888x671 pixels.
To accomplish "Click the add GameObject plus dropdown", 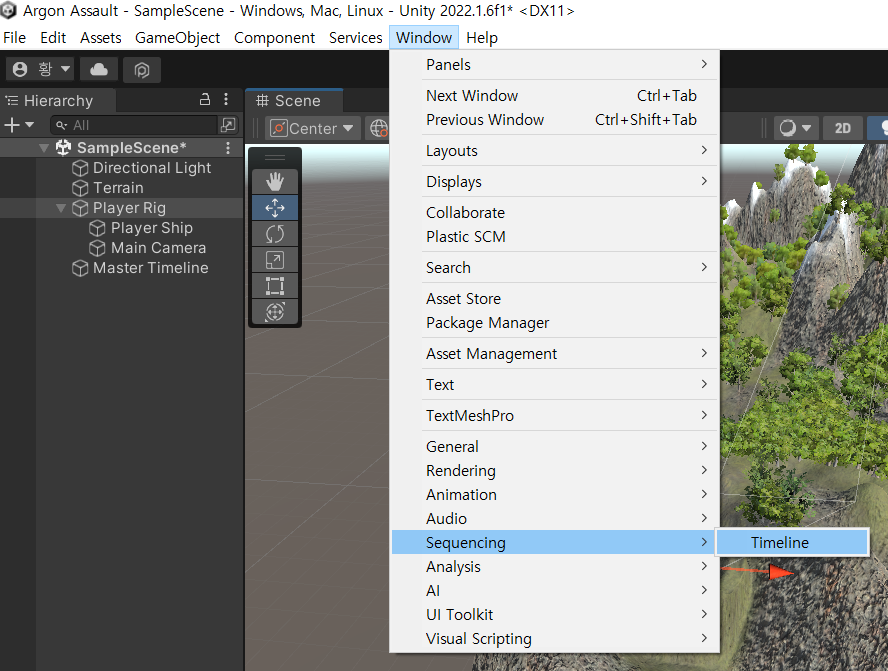I will click(19, 125).
